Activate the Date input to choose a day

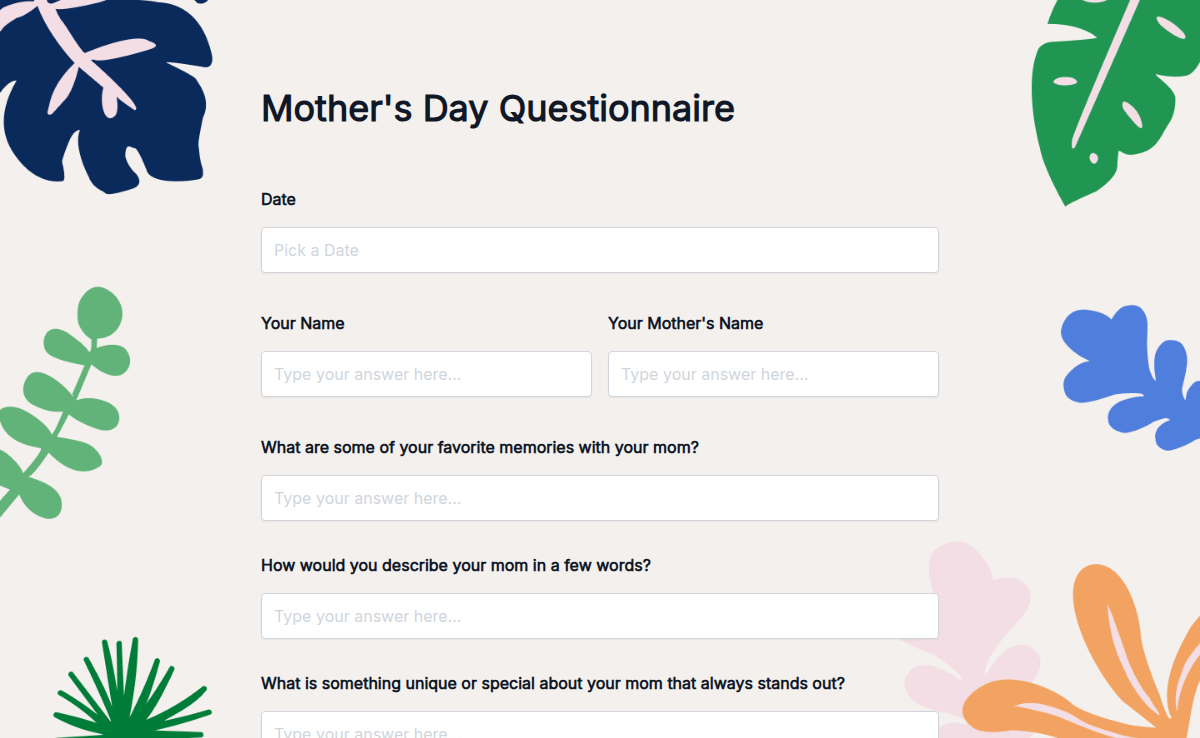coord(599,249)
